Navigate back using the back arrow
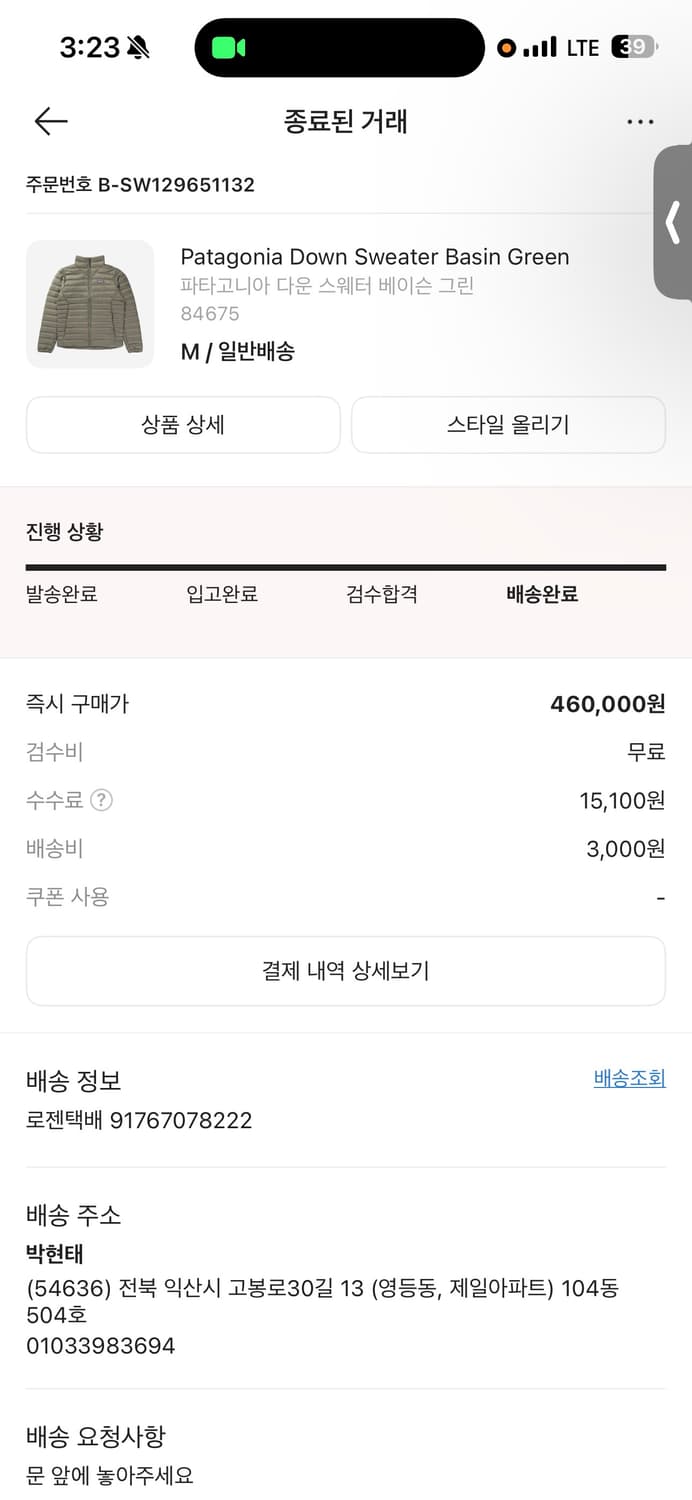 pos(49,121)
